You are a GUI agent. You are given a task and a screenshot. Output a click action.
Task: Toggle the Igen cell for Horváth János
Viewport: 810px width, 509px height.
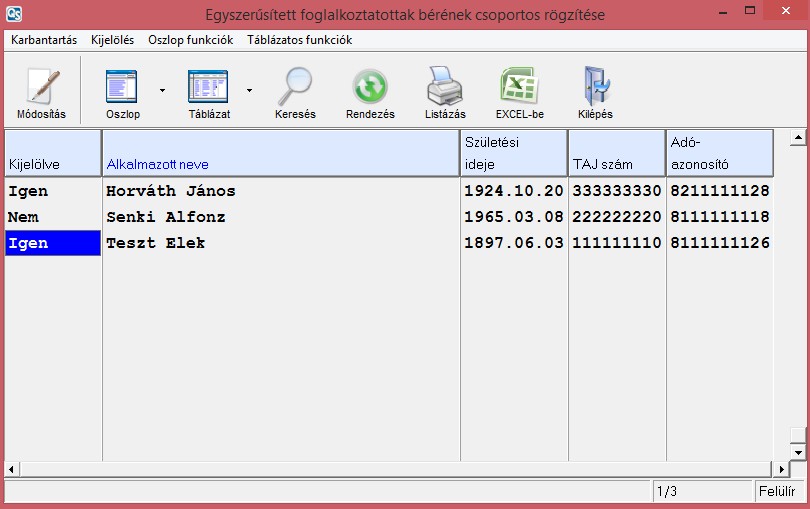(x=53, y=191)
